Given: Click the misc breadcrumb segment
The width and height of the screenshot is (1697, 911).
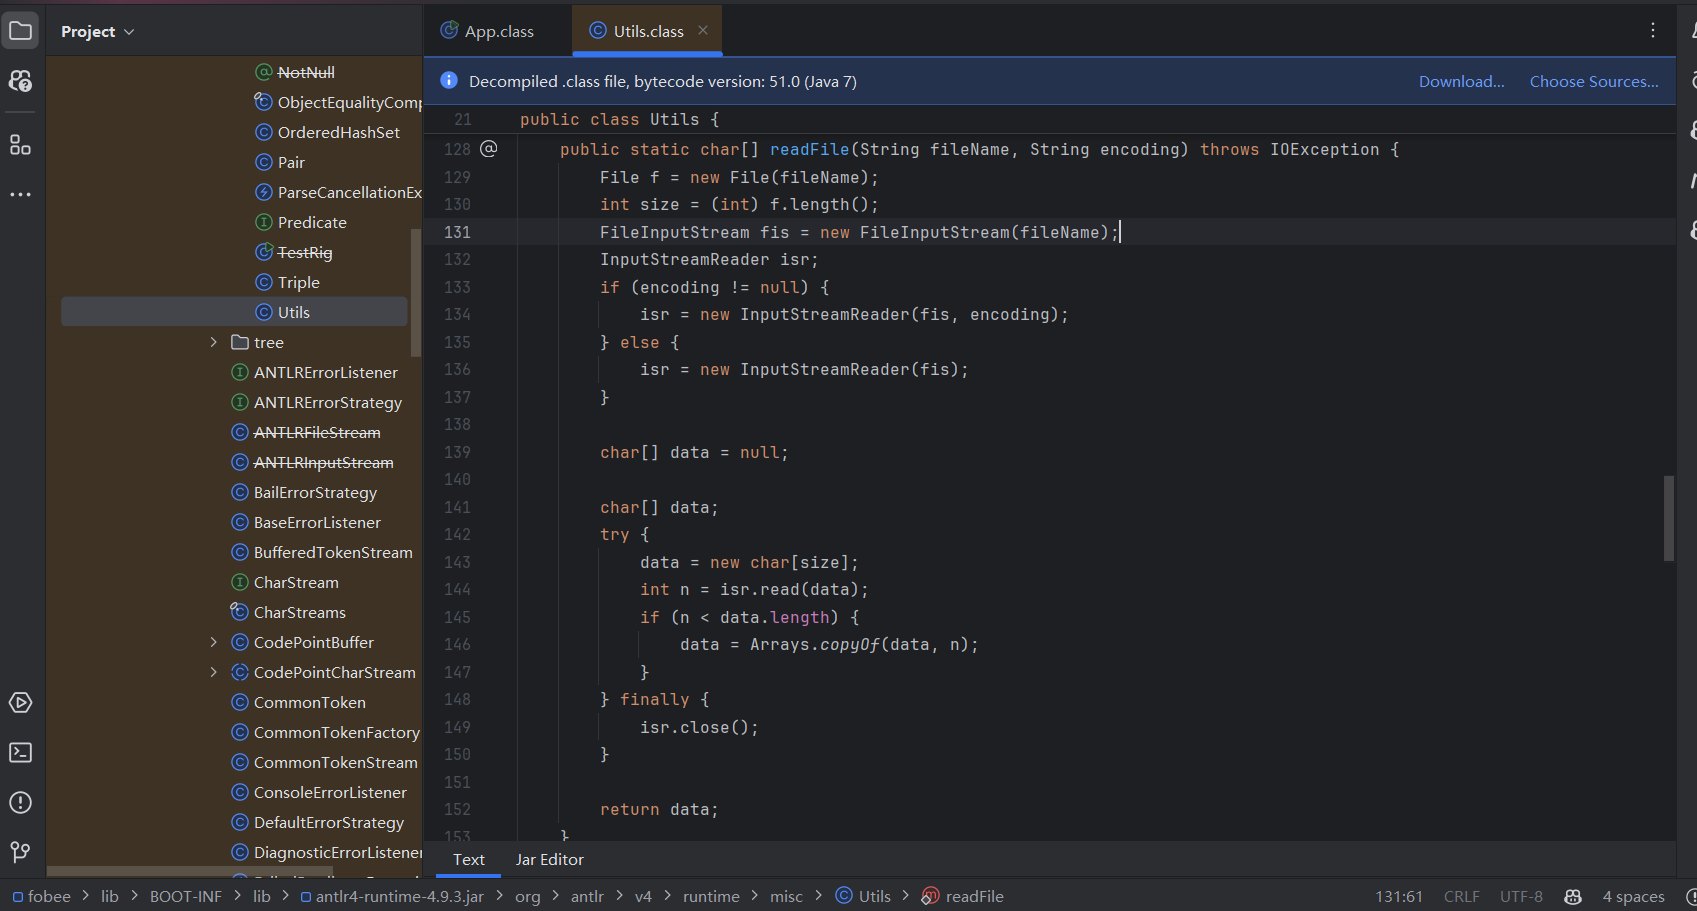Looking at the screenshot, I should [786, 896].
